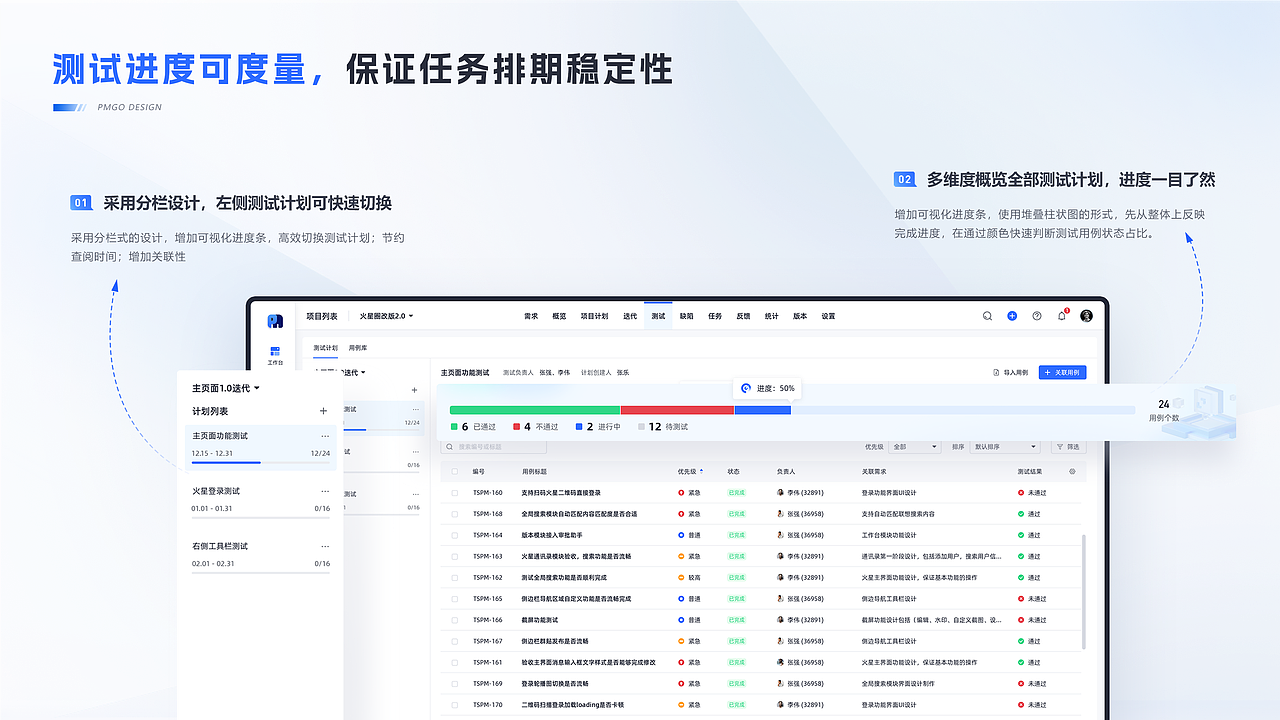Open the 优先级 filter dropdown showing 全部
1280x720 pixels.
tap(912, 446)
